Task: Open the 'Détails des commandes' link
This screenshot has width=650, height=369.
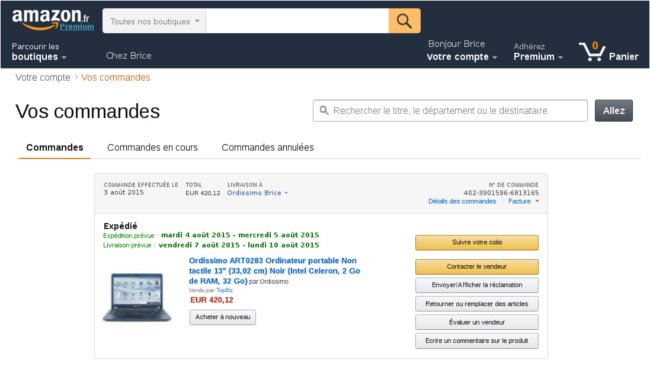Action: coord(462,201)
